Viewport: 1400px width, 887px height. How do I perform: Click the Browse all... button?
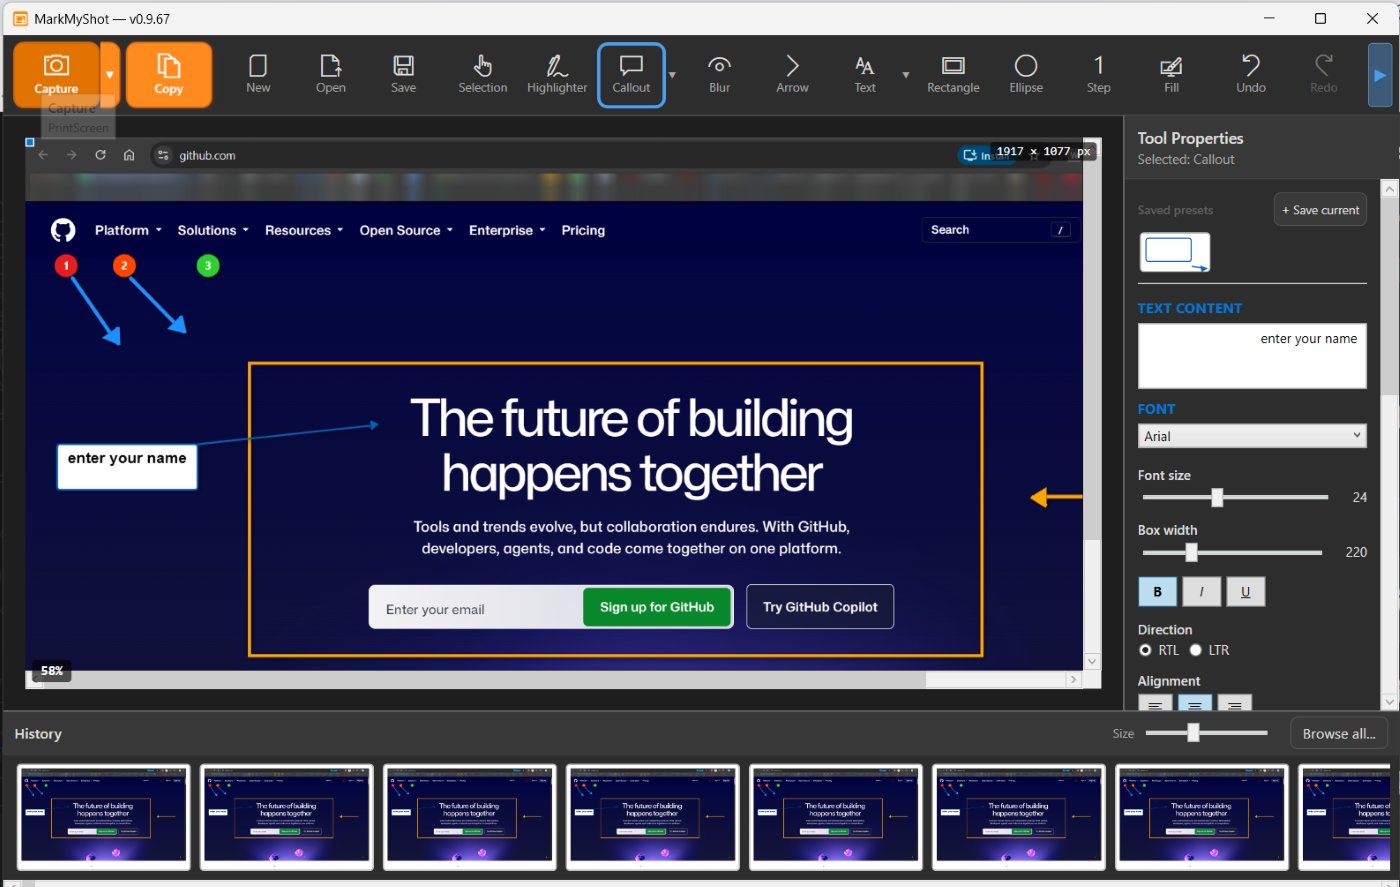(1339, 733)
